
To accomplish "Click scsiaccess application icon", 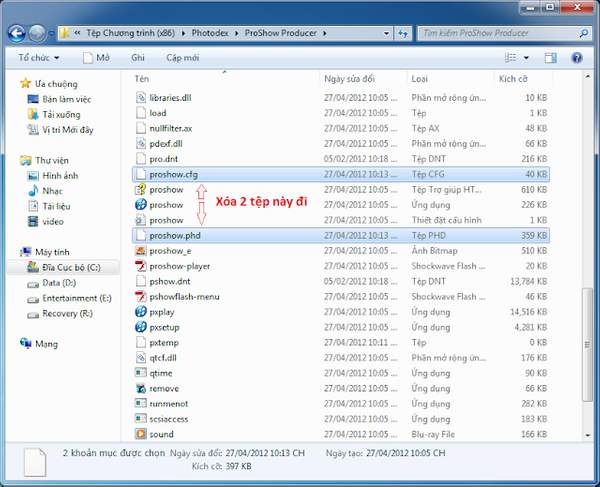I will 141,419.
